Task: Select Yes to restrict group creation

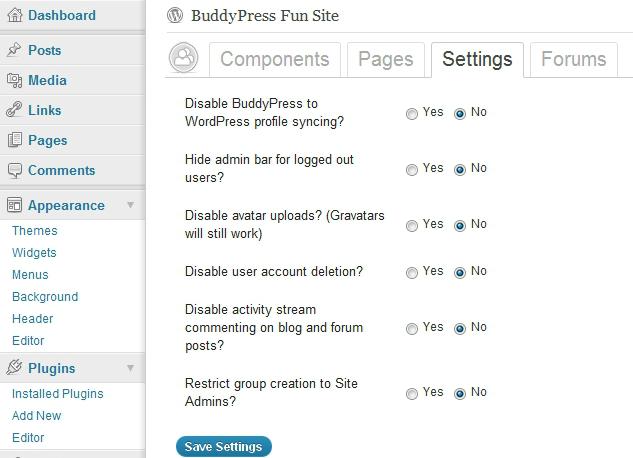Action: click(x=412, y=394)
